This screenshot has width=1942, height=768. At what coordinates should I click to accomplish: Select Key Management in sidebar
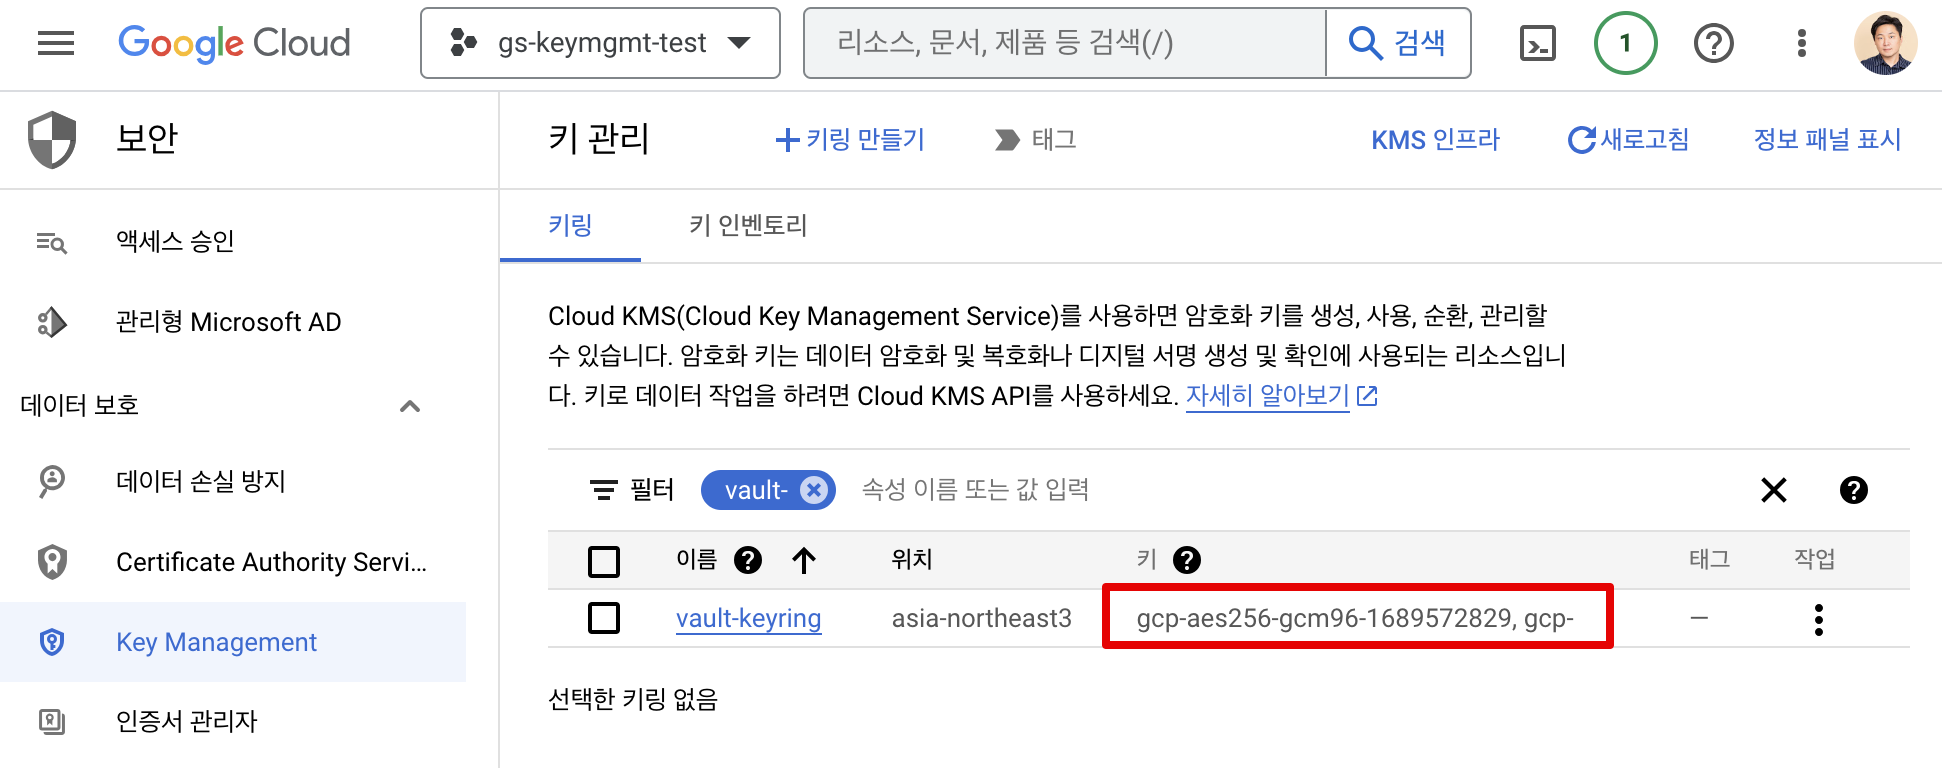coord(233,642)
